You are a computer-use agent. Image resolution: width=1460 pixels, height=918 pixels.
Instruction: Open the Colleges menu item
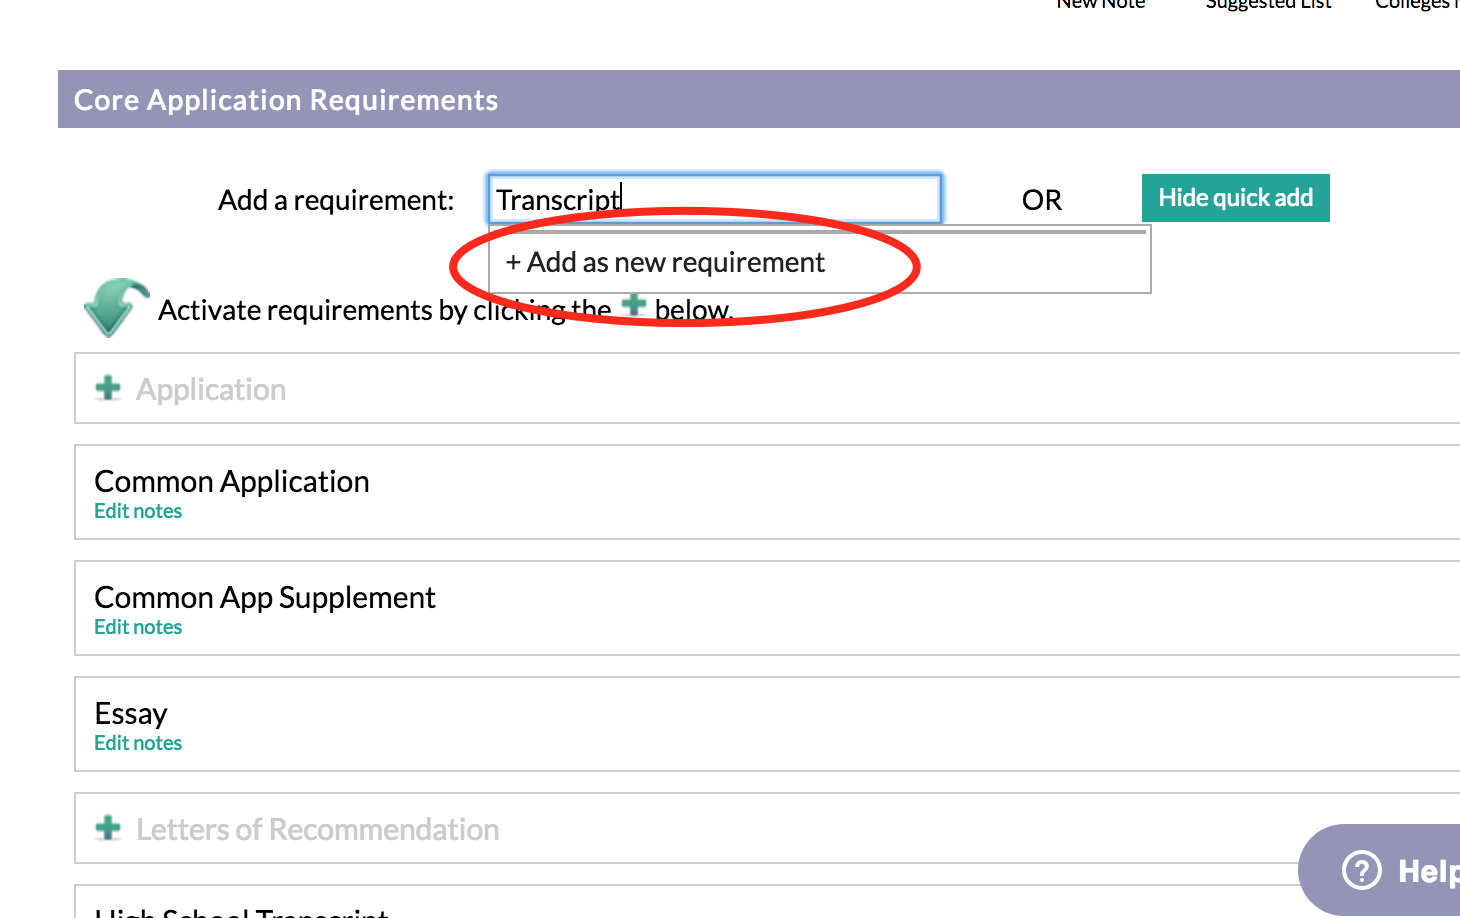[x=1416, y=4]
